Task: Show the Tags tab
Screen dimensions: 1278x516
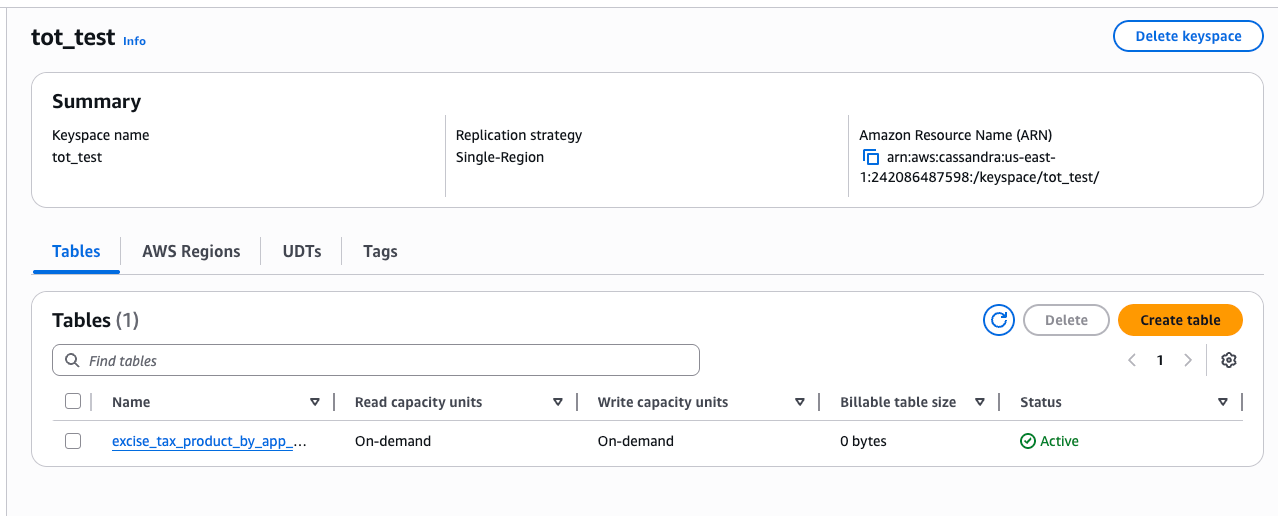Action: 380,251
